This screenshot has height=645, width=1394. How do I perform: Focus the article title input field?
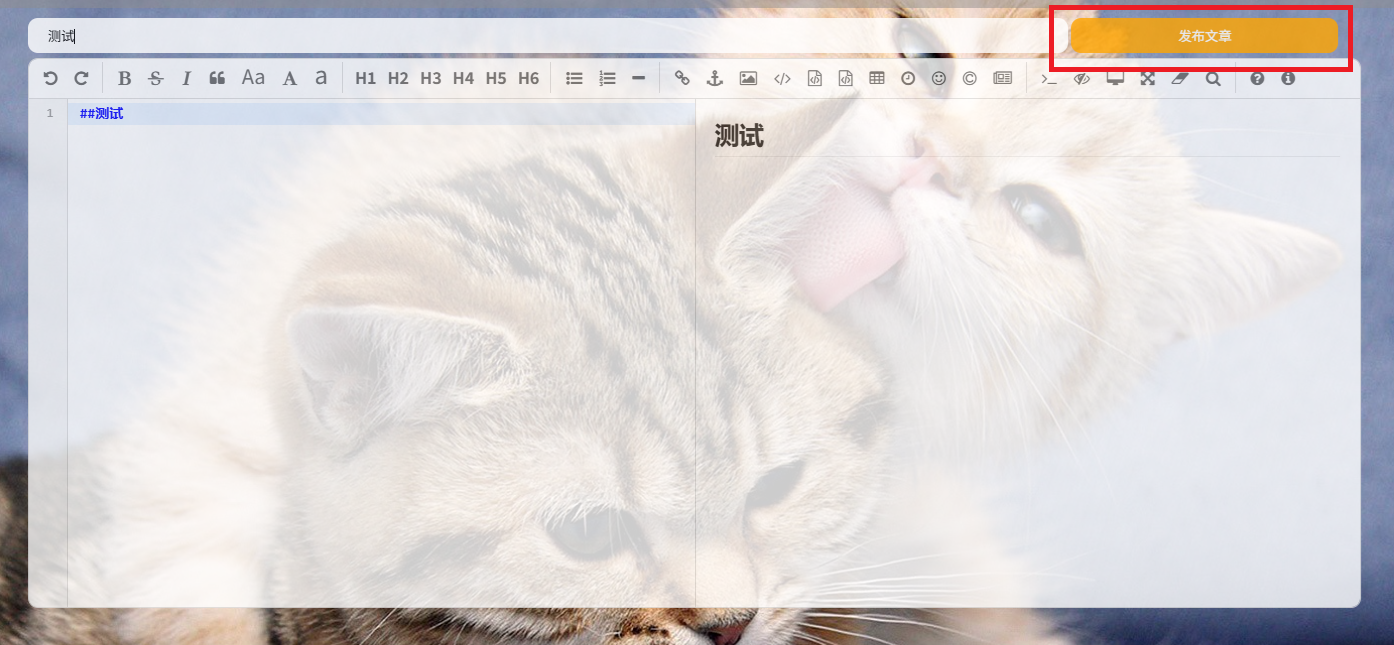point(547,36)
